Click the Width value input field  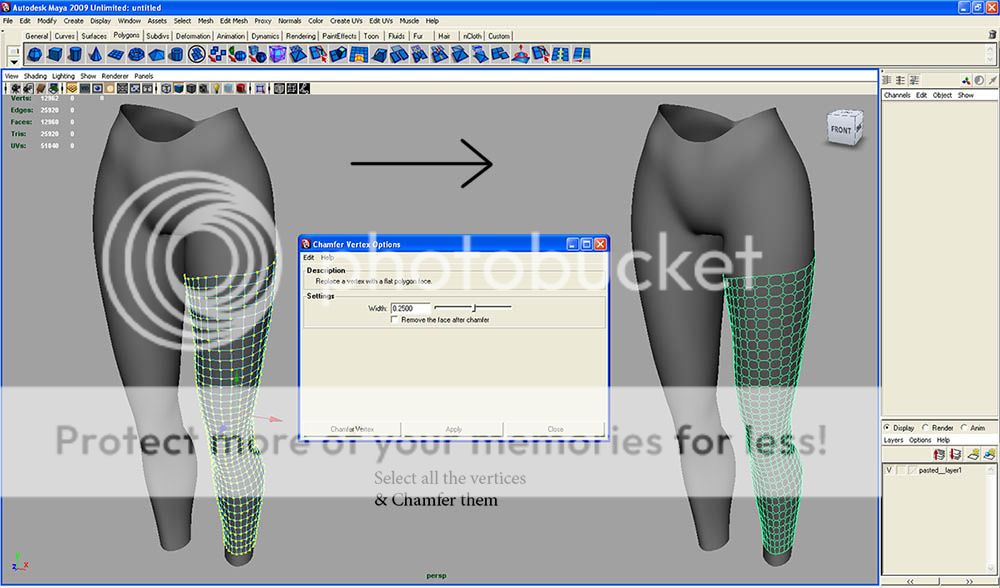pyautogui.click(x=410, y=308)
